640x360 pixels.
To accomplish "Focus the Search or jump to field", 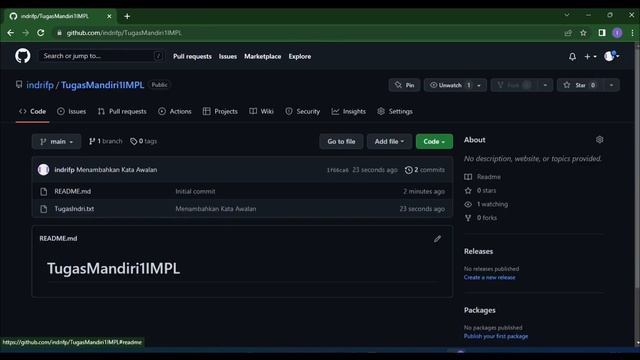I will pos(101,56).
